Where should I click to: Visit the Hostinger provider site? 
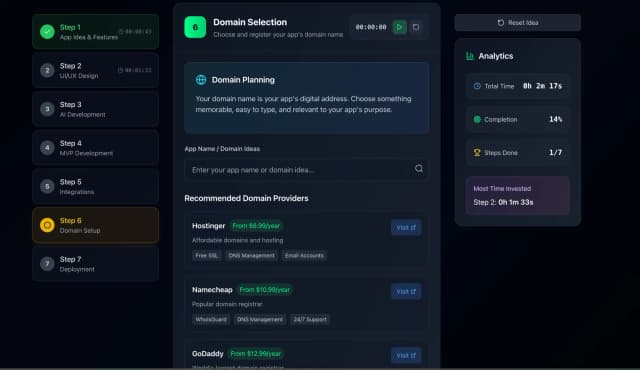(x=406, y=228)
